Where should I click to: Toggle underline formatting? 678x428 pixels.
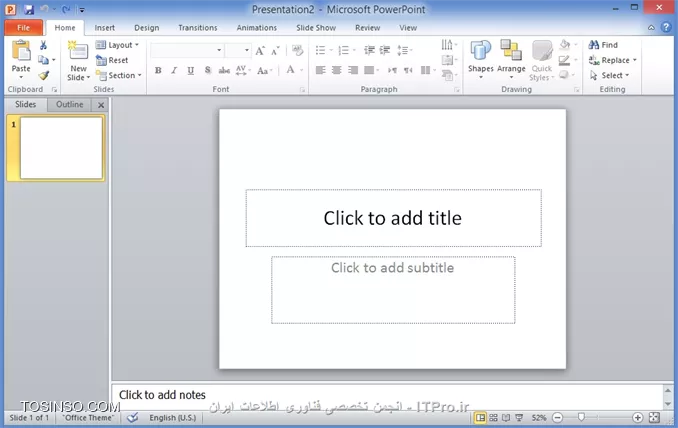190,70
